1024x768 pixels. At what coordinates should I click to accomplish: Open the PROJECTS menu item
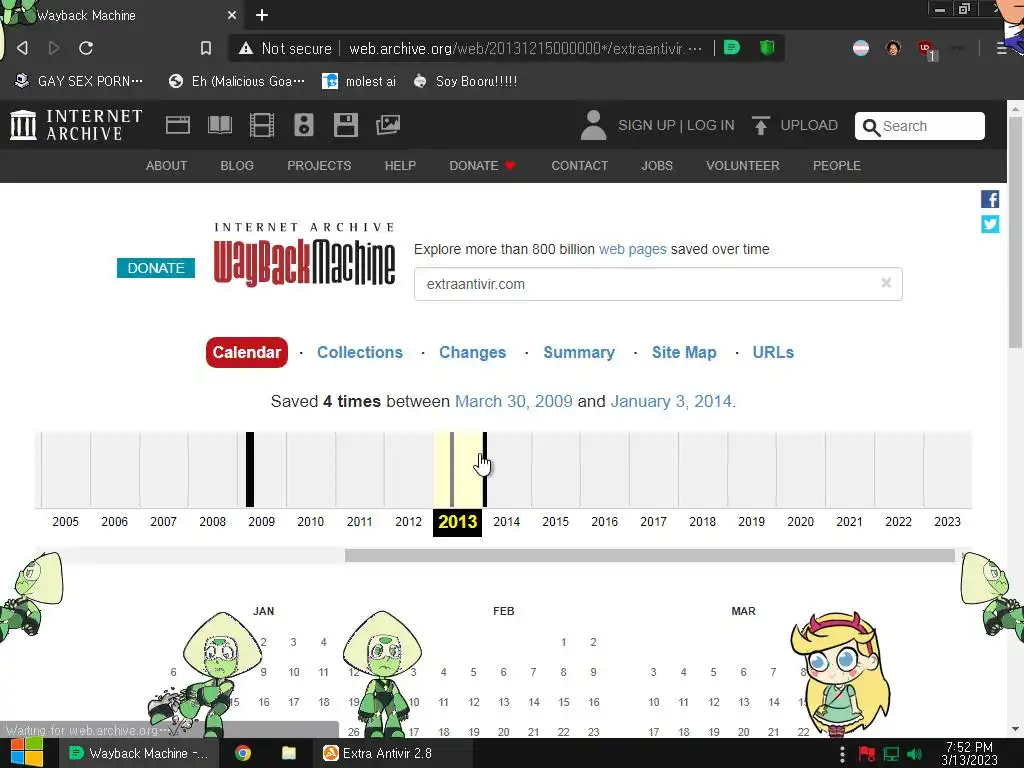[319, 166]
